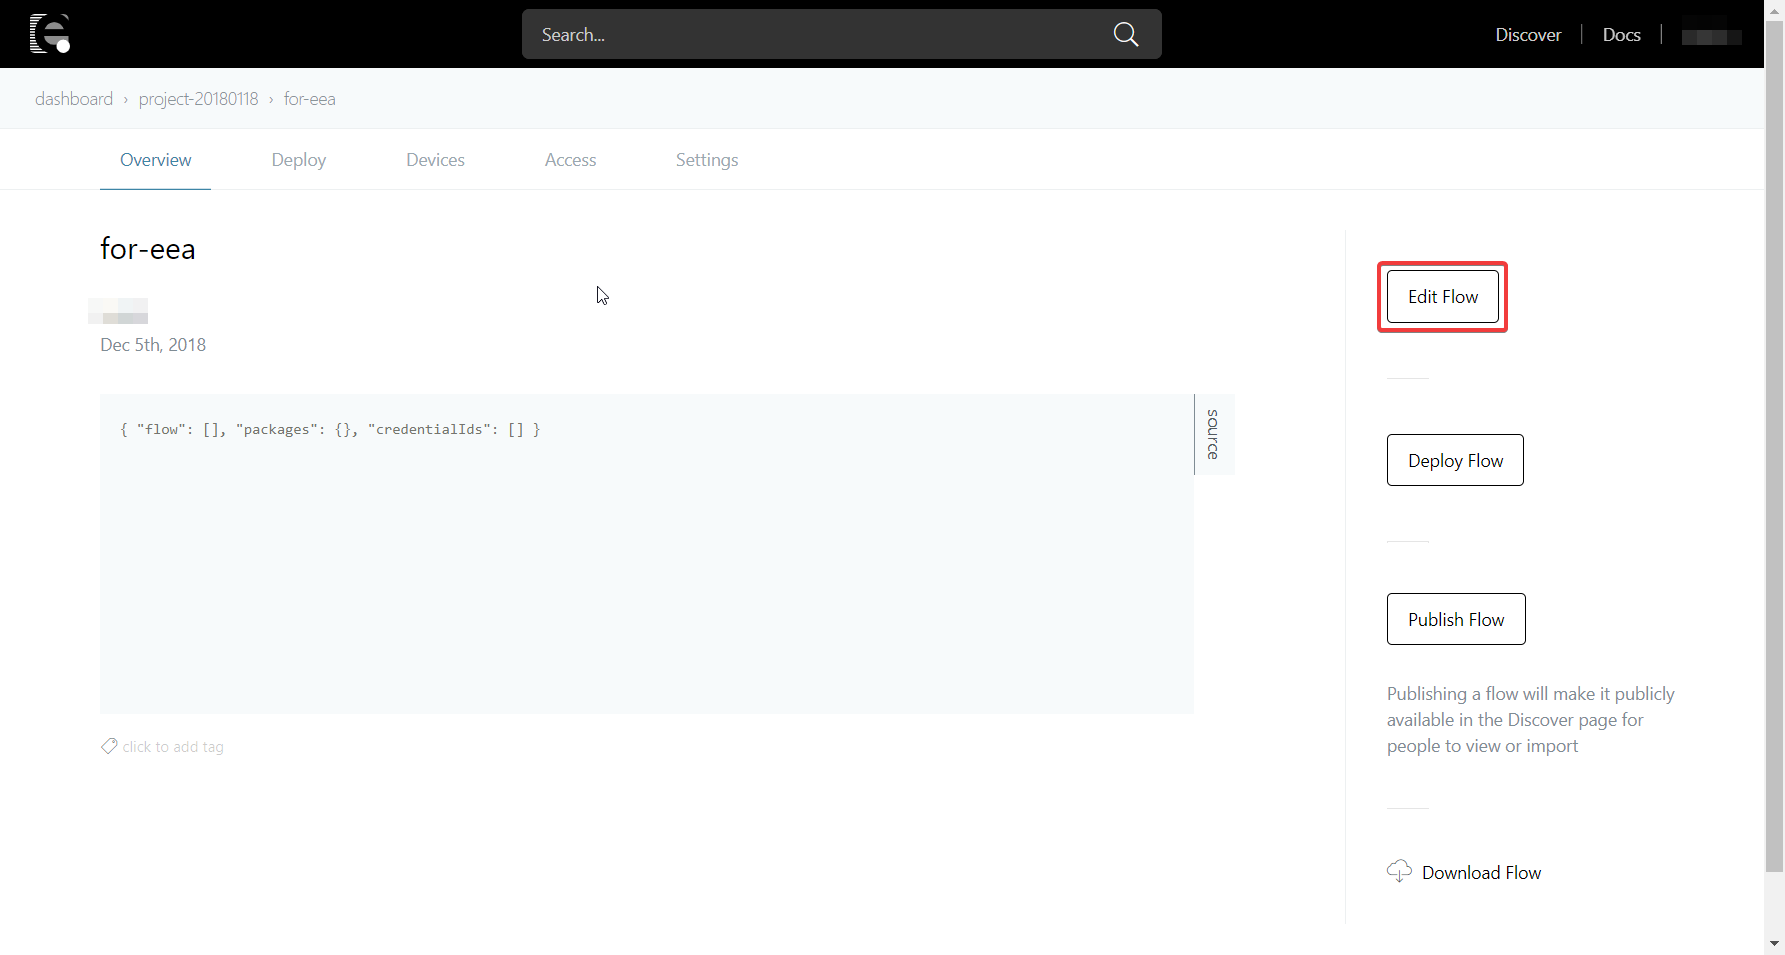Screen dimensions: 1785x955
Task: Go to the Devices tab
Action: pyautogui.click(x=435, y=160)
